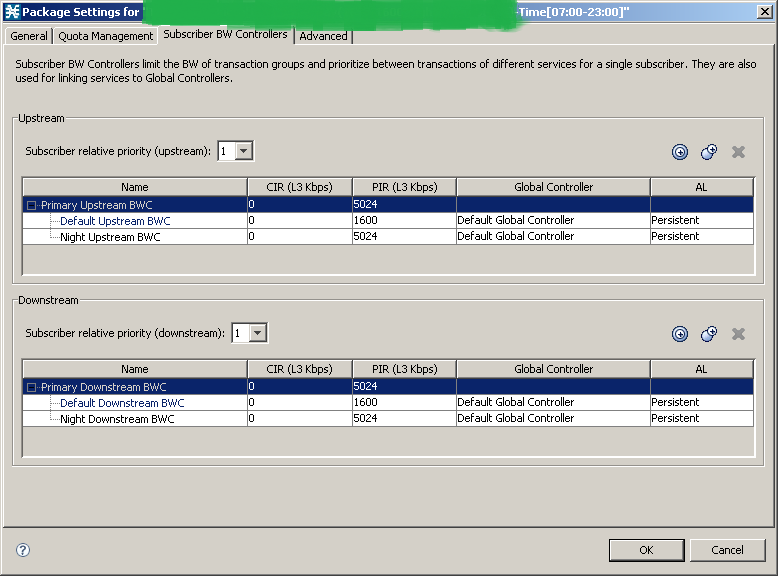Open the Quota Management tab
This screenshot has height=577, width=779.
point(106,36)
